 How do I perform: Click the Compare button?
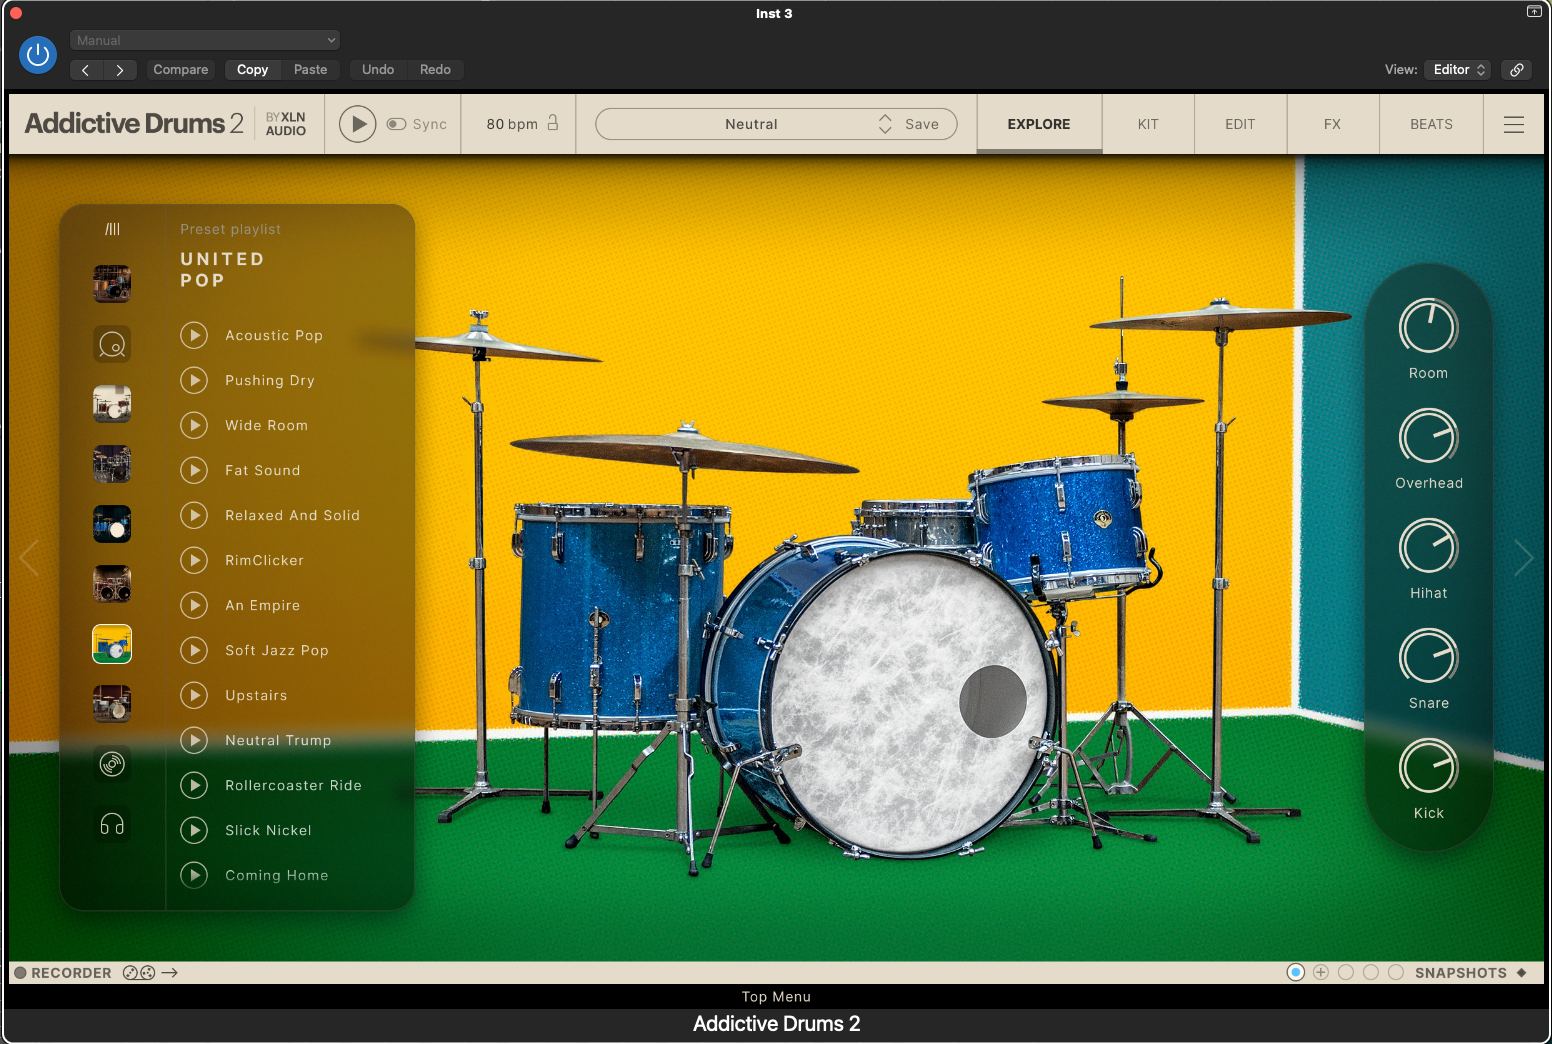(180, 69)
